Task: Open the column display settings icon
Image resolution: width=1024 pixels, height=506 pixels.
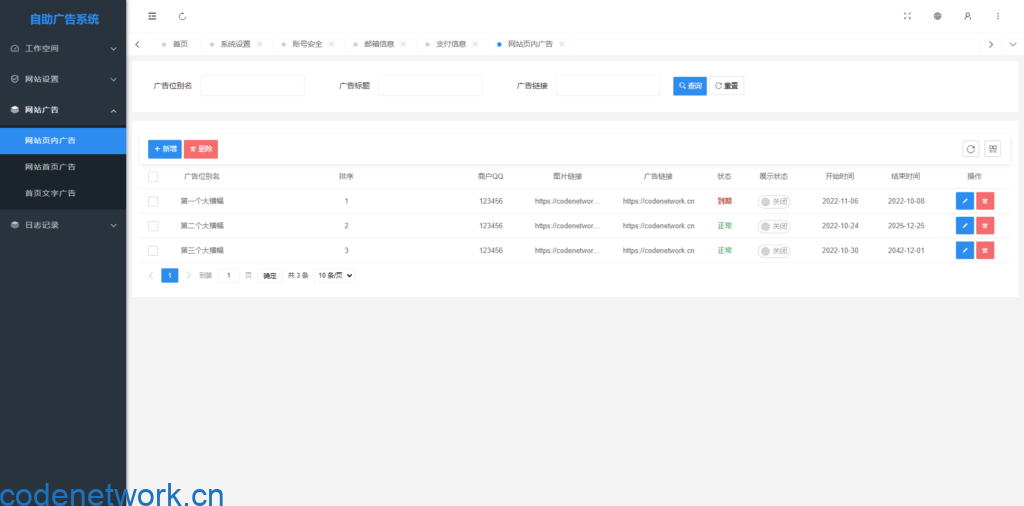Action: tap(992, 149)
